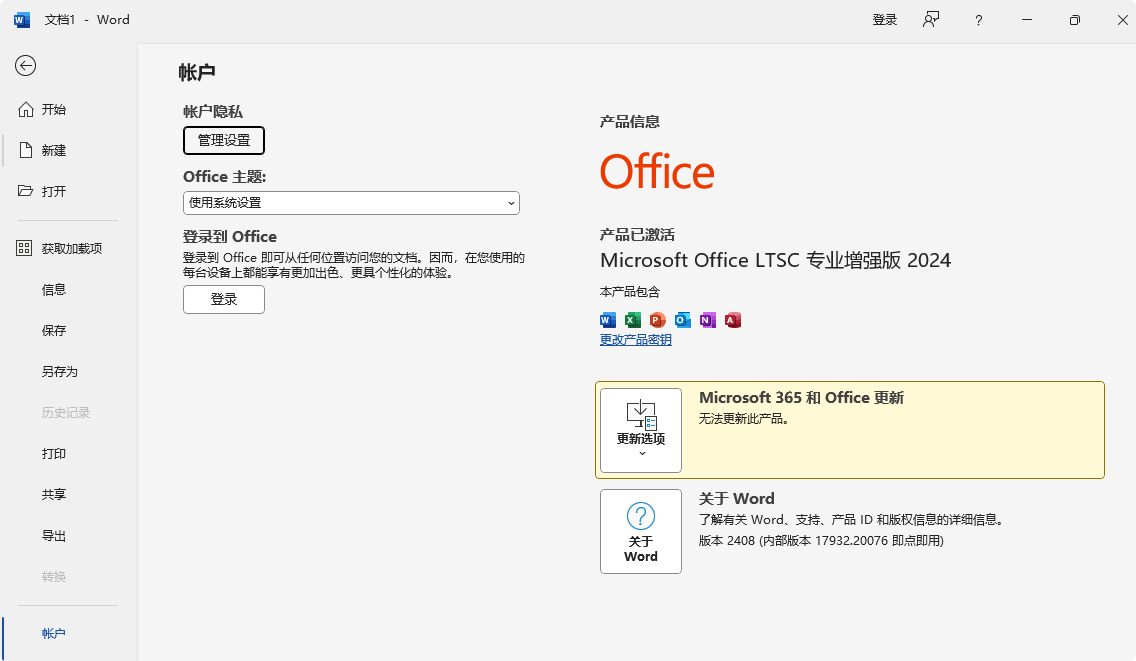Open 关于 Word question mark icon
The height and width of the screenshot is (661, 1136).
(x=640, y=517)
